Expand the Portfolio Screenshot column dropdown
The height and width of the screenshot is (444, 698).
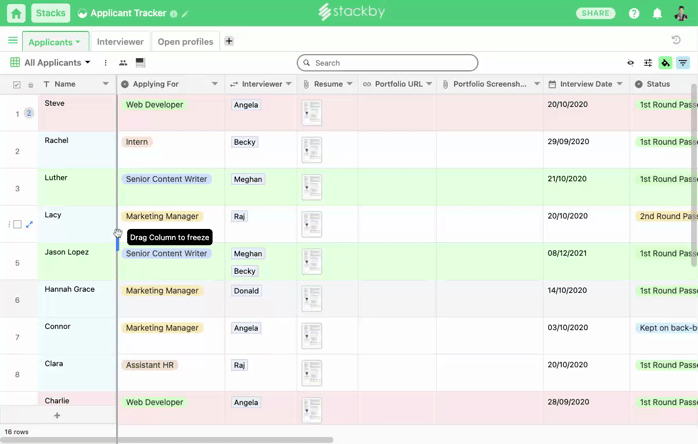(537, 84)
